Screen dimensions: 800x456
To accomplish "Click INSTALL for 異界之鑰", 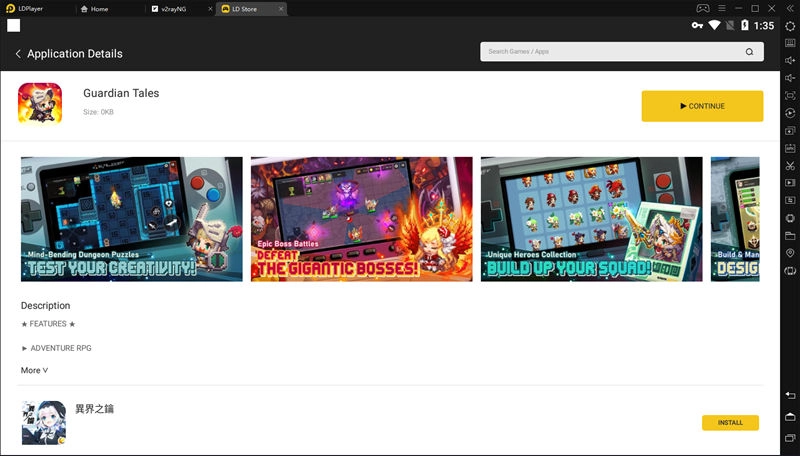I will point(730,423).
